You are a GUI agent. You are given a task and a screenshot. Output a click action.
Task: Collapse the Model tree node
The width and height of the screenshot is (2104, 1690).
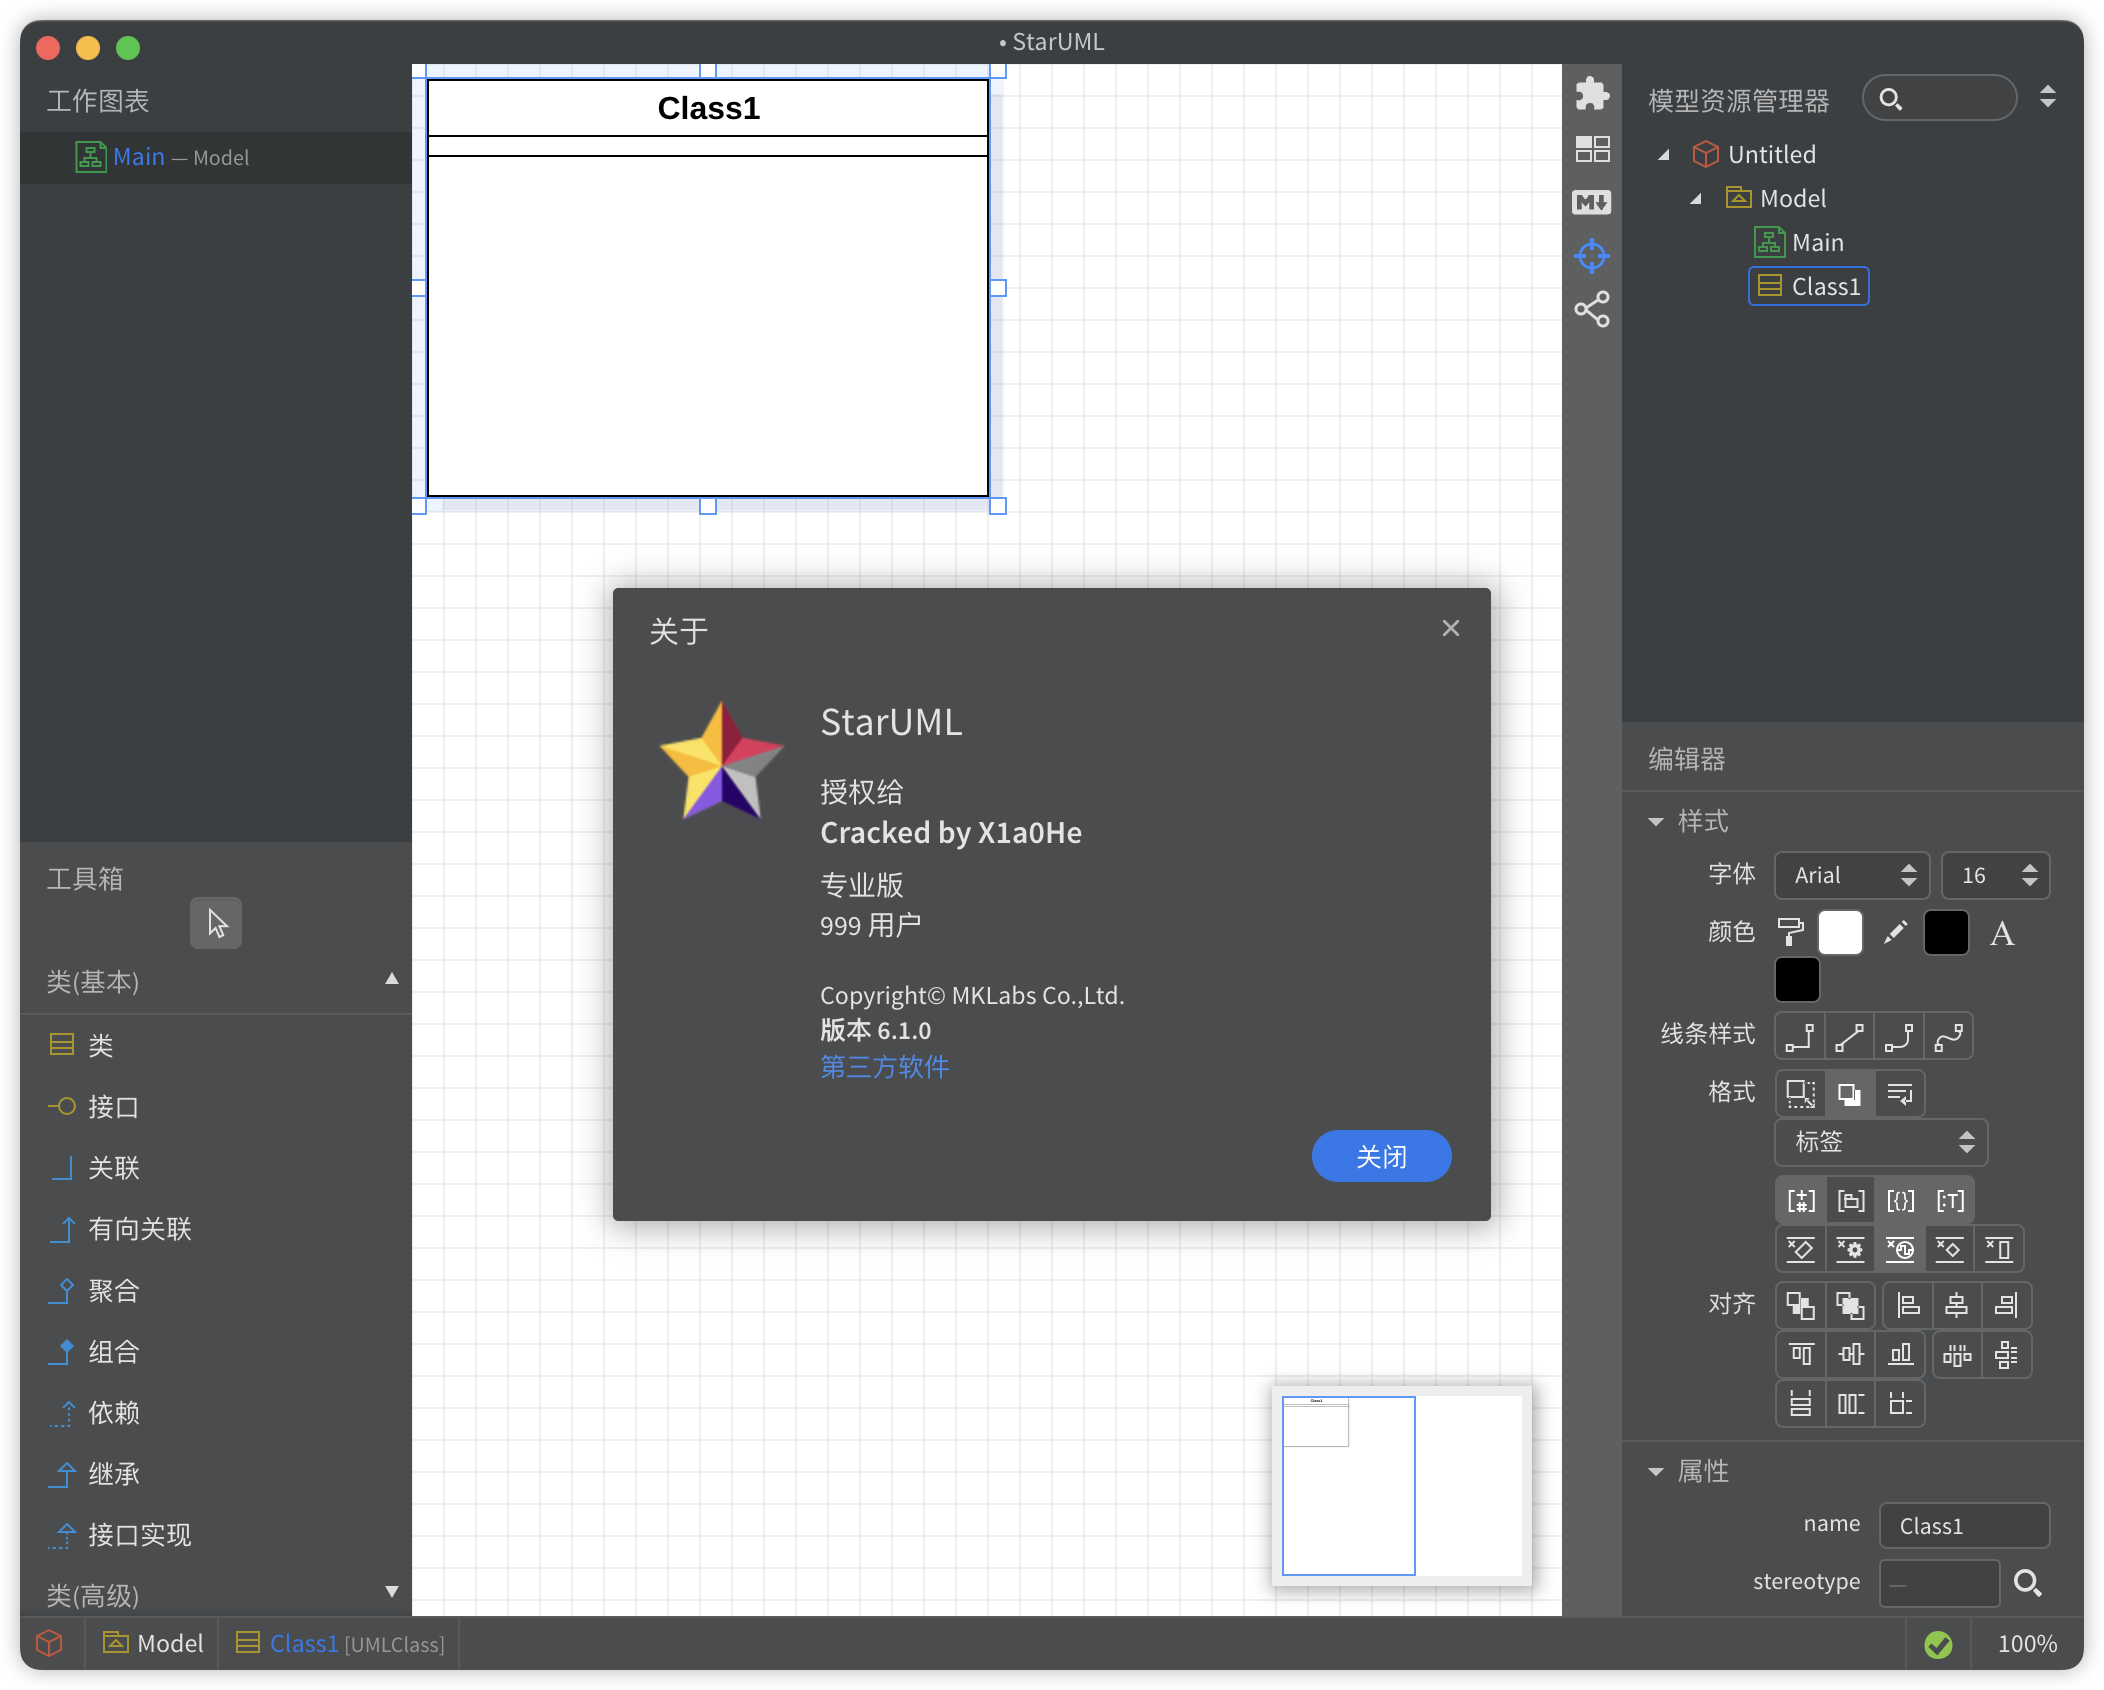1696,199
